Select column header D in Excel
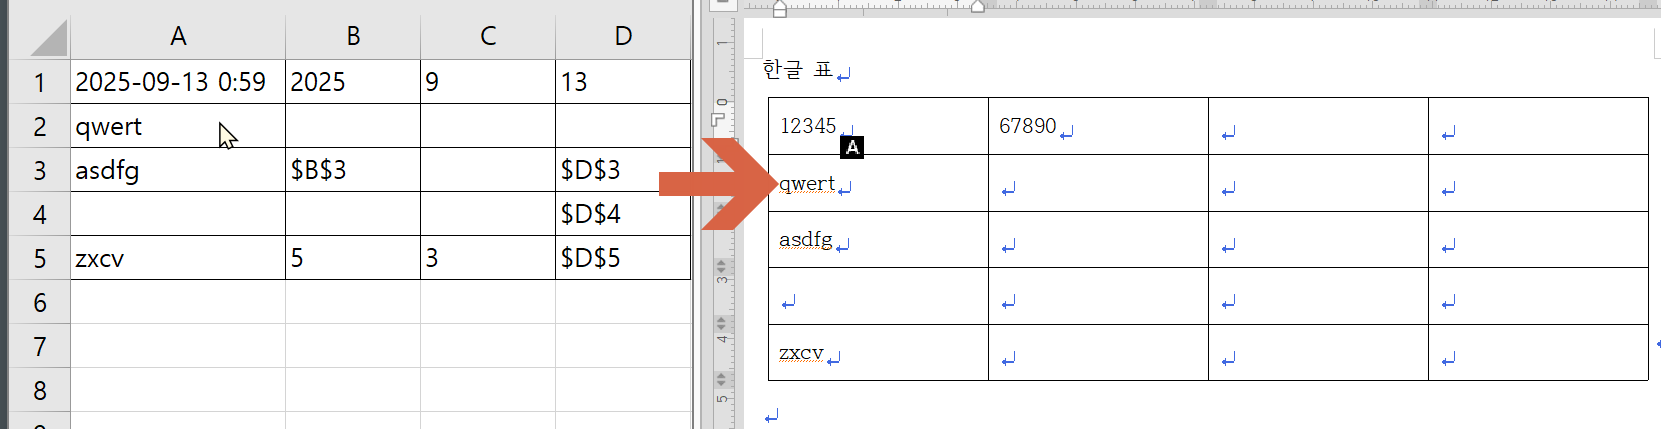 pyautogui.click(x=623, y=37)
